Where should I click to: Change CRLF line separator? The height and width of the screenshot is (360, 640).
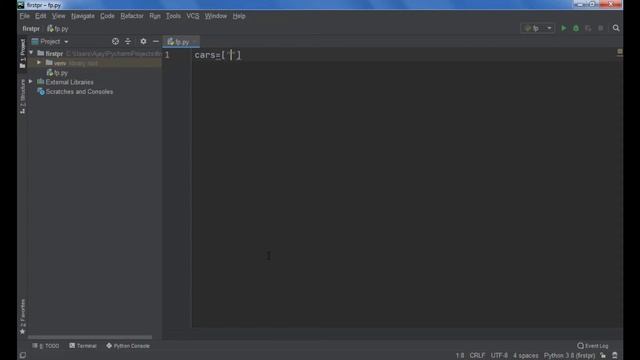(477, 356)
